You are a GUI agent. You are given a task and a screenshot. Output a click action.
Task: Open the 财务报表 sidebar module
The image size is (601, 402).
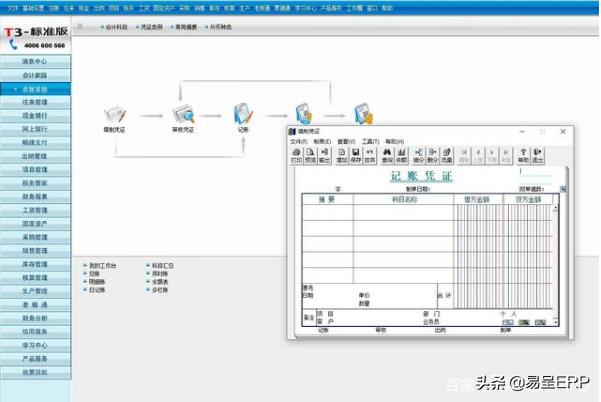click(36, 197)
